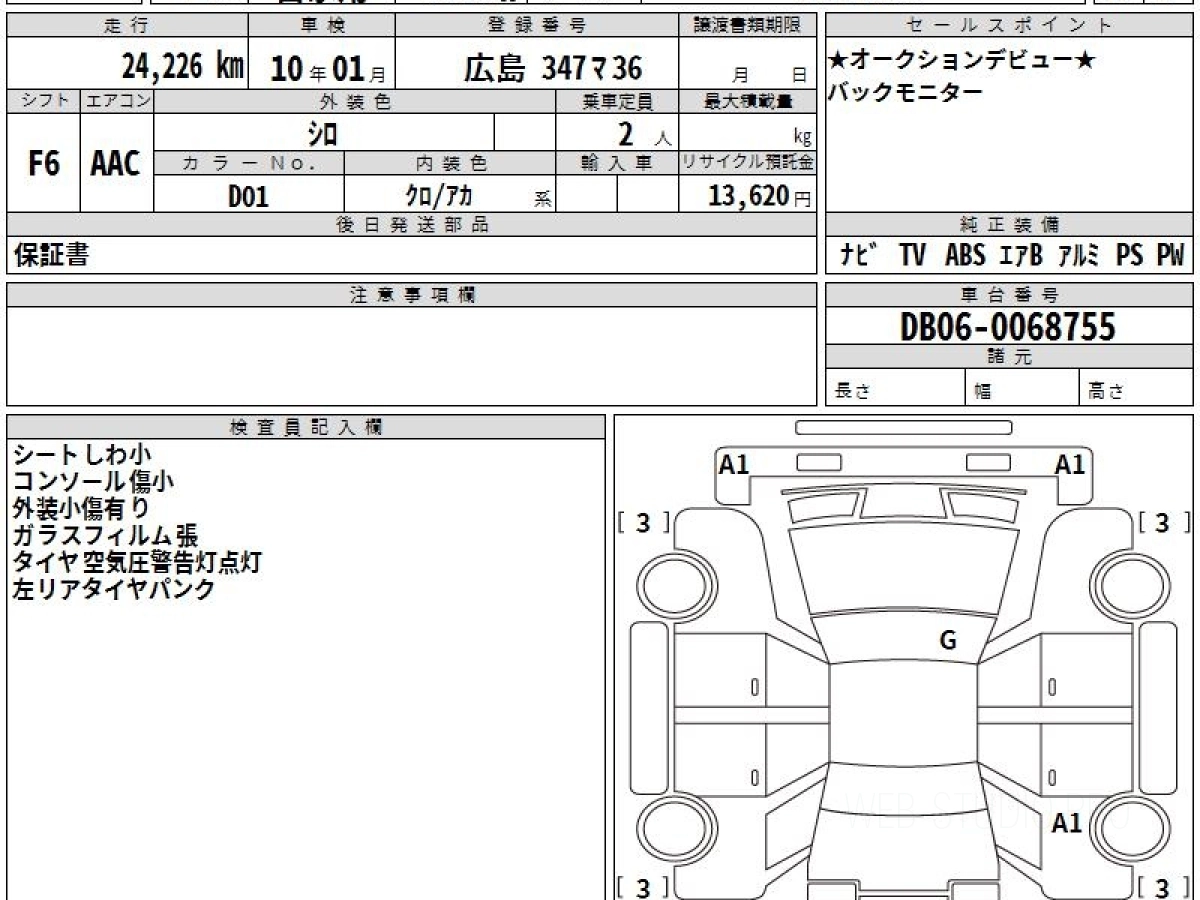1200x900 pixels.
Task: Select the F6 shift type cell
Action: pos(43,164)
